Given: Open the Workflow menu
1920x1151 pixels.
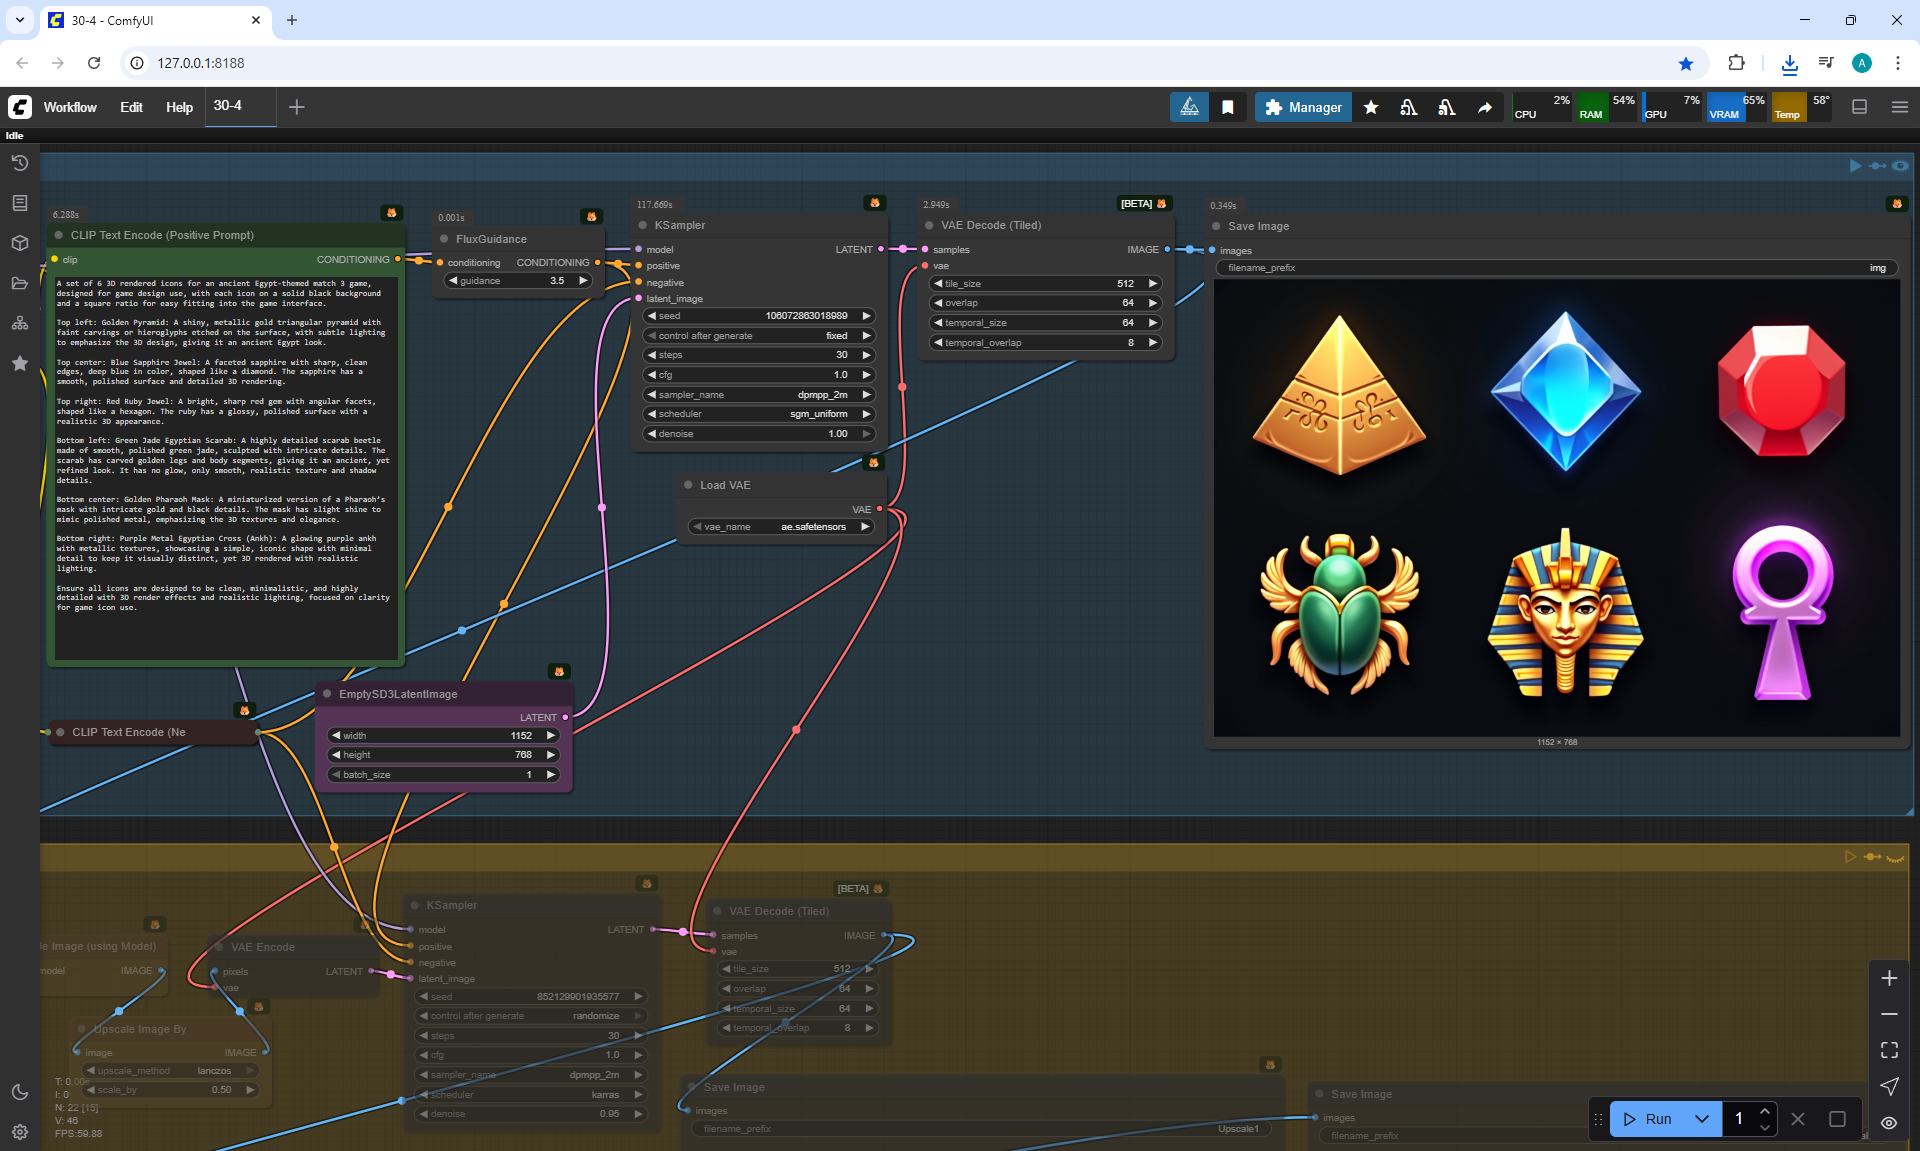Looking at the screenshot, I should pos(70,107).
